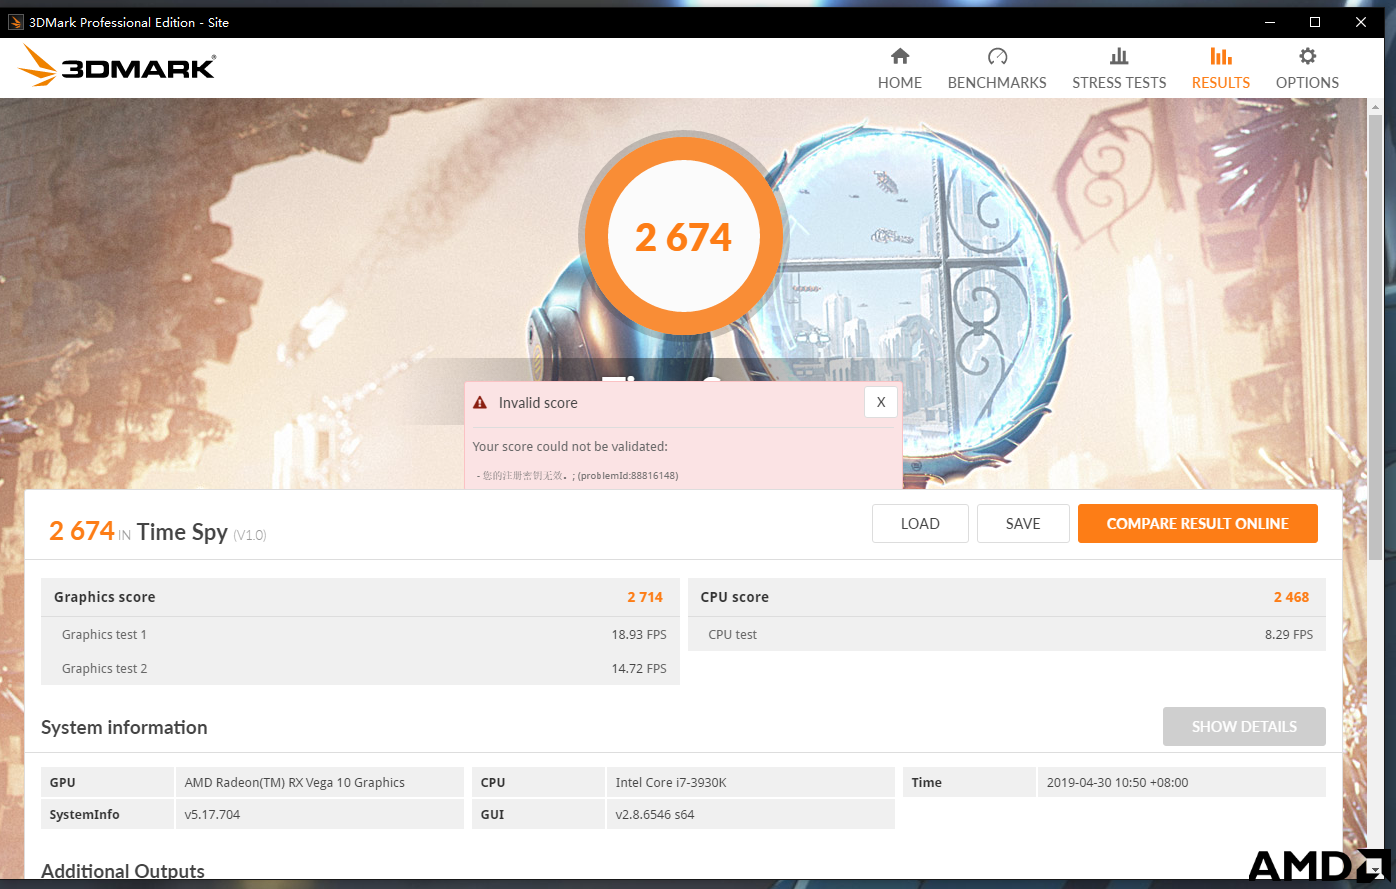Screen dimensions: 1396x889
Task: Click SHOW DETAILS in System information
Action: click(1244, 727)
